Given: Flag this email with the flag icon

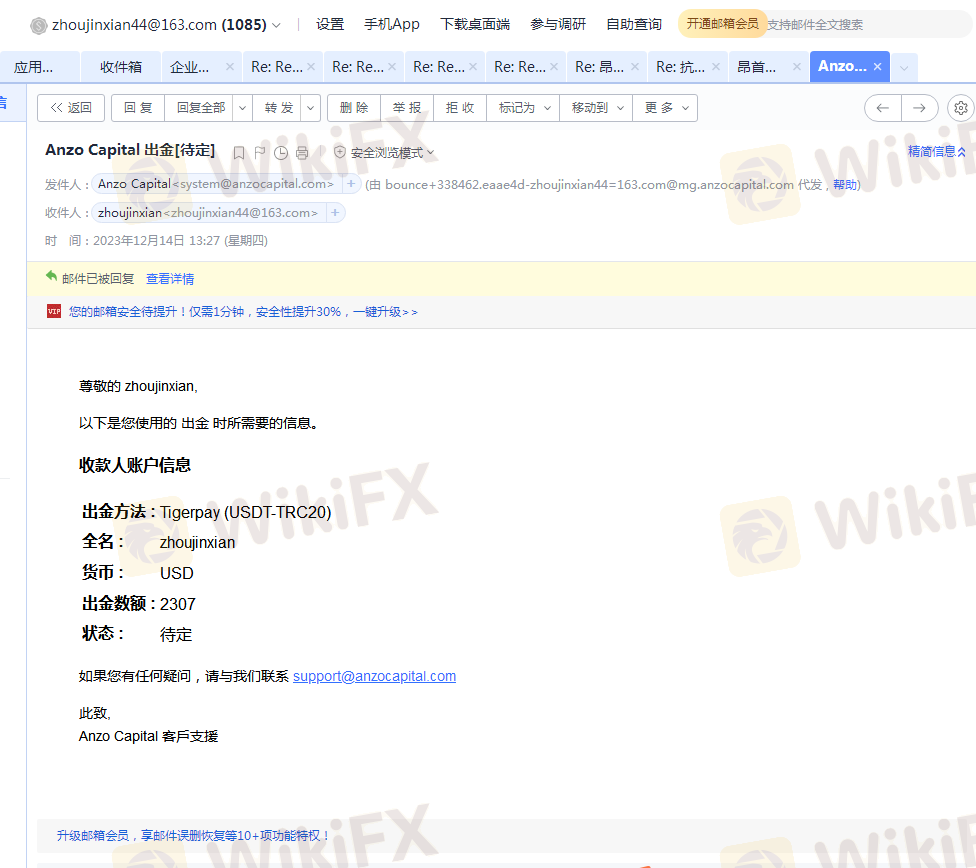Looking at the screenshot, I should [x=260, y=153].
